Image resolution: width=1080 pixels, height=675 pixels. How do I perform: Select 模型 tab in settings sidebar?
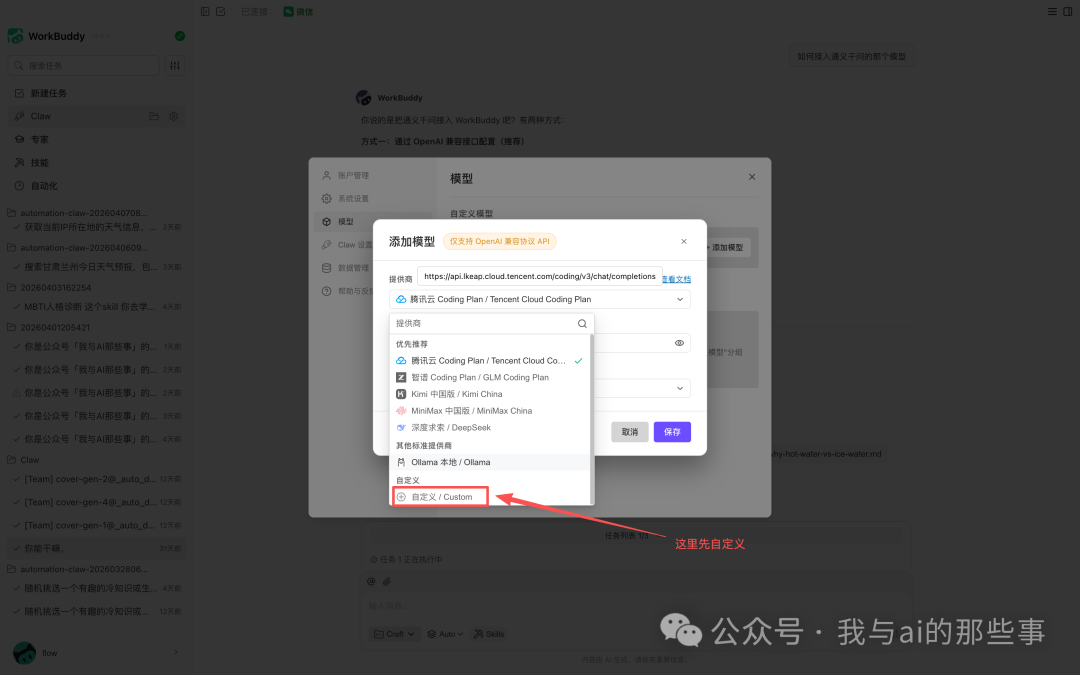[373, 222]
